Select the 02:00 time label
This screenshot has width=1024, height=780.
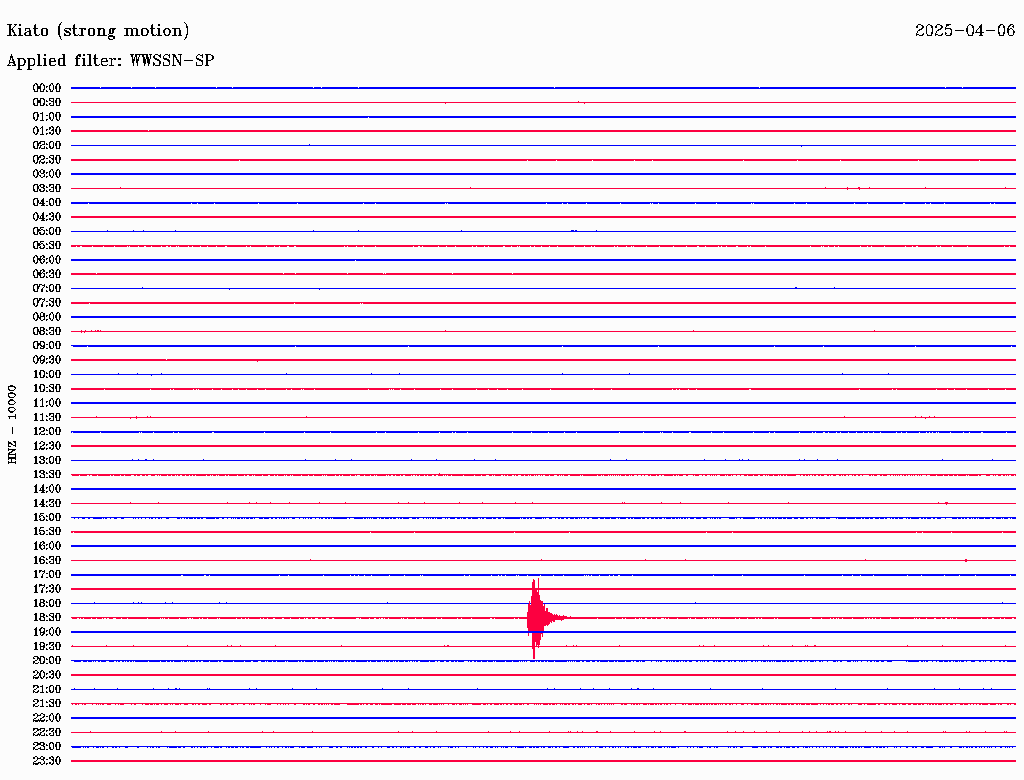tap(47, 145)
